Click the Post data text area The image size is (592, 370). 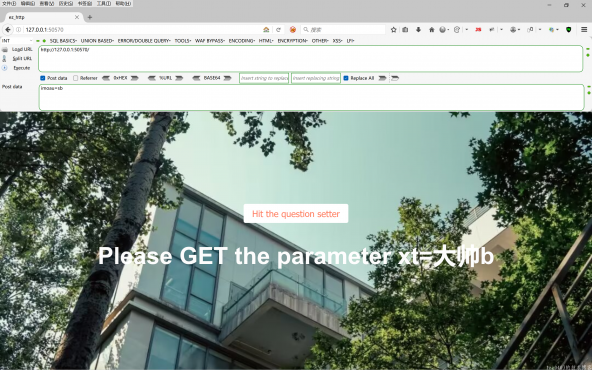tap(311, 97)
